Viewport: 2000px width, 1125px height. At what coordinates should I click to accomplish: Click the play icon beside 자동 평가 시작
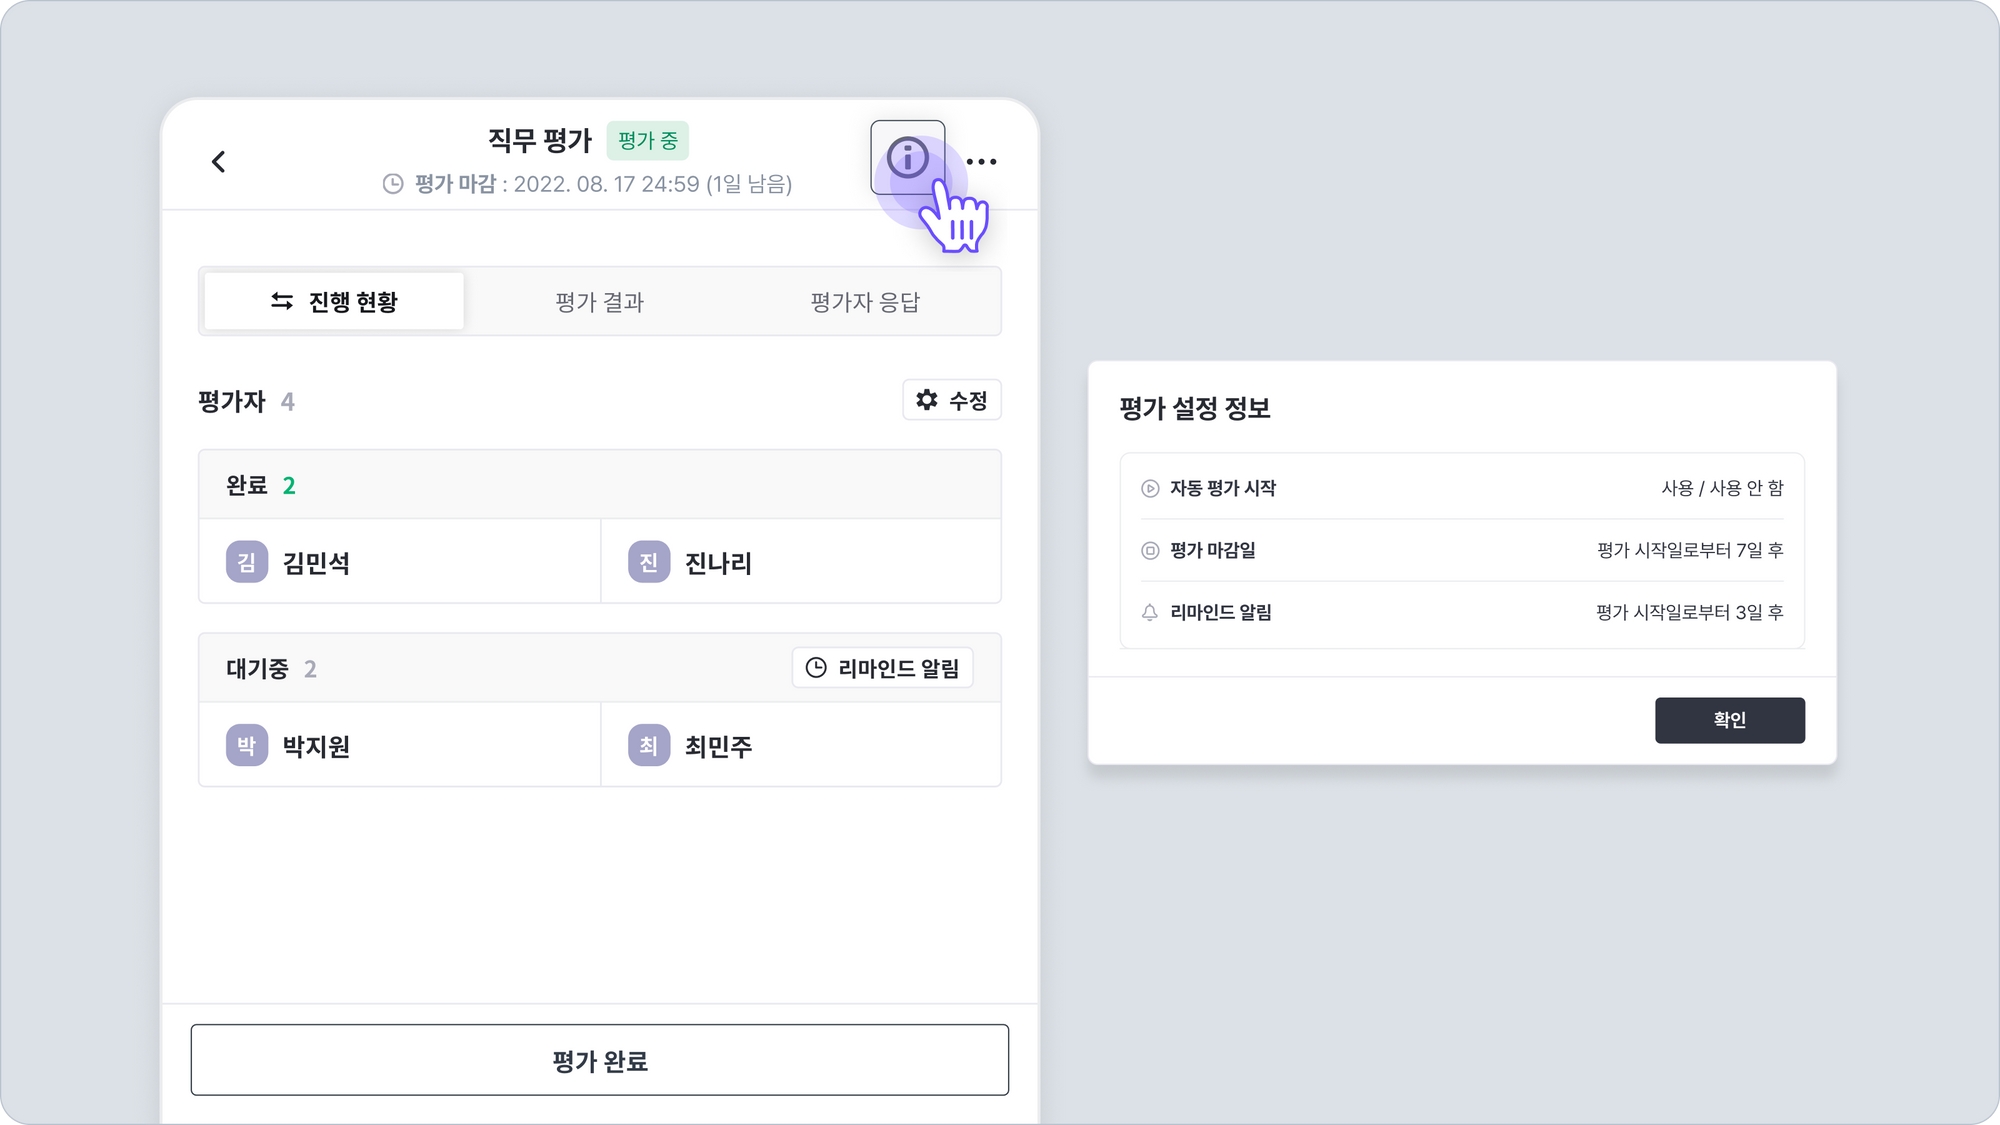[1150, 489]
